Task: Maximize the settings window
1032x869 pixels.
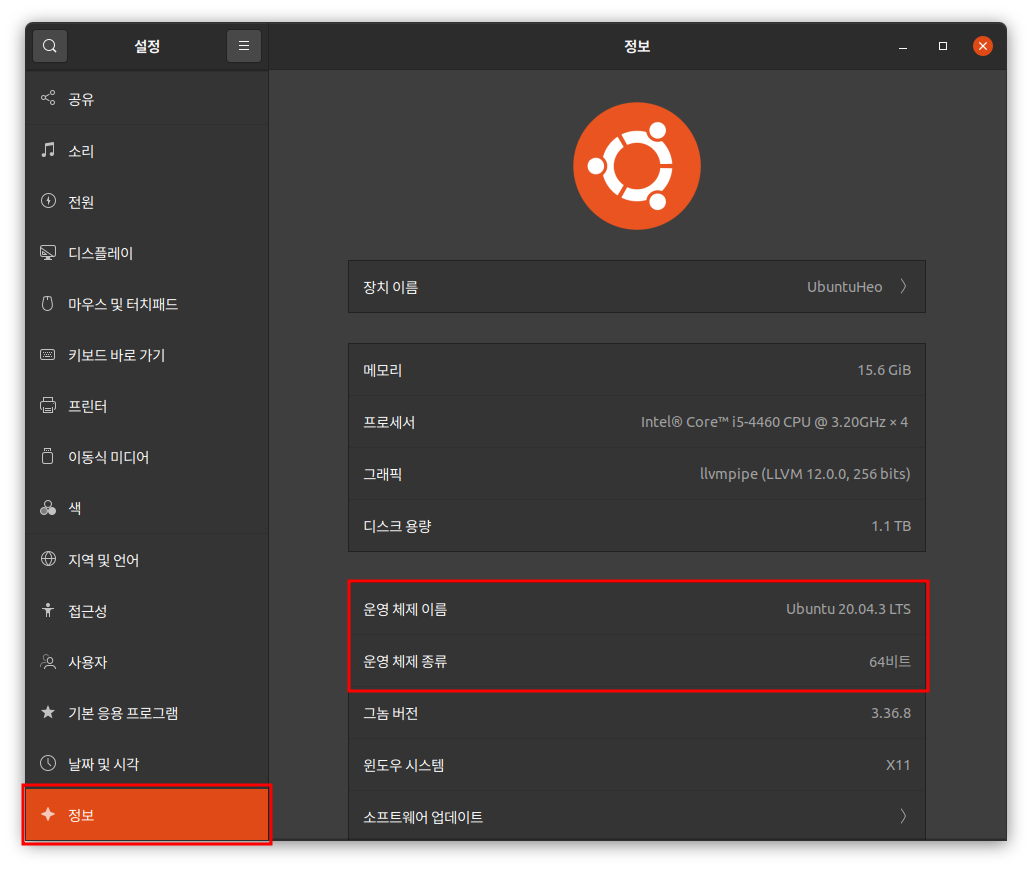Action: click(x=942, y=46)
